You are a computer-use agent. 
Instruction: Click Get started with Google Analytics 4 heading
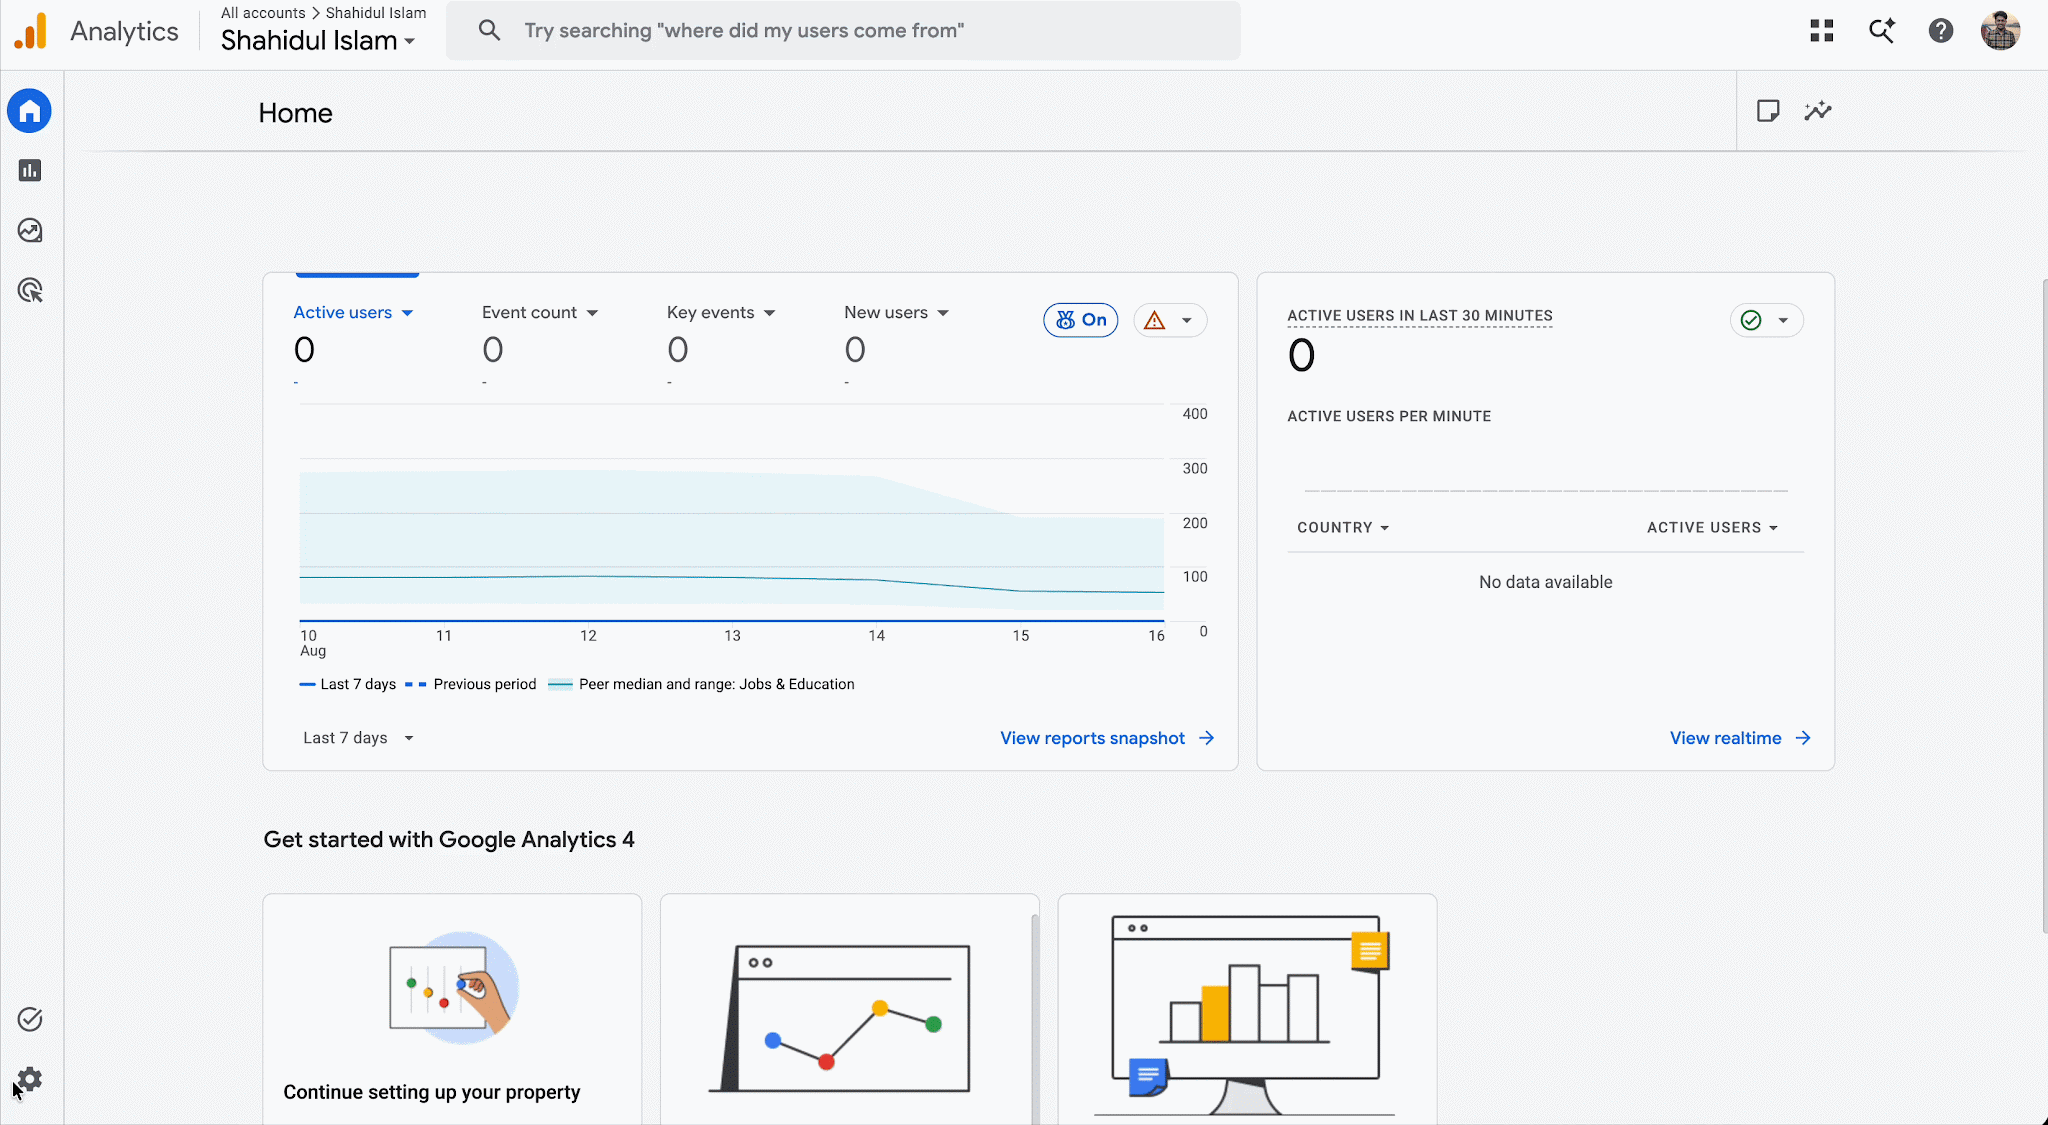pyautogui.click(x=449, y=840)
